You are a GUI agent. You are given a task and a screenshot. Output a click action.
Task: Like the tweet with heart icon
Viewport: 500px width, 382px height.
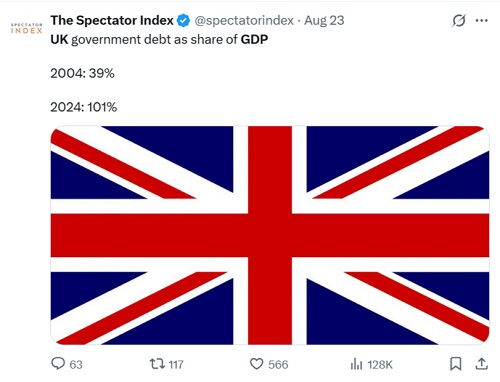point(256,364)
